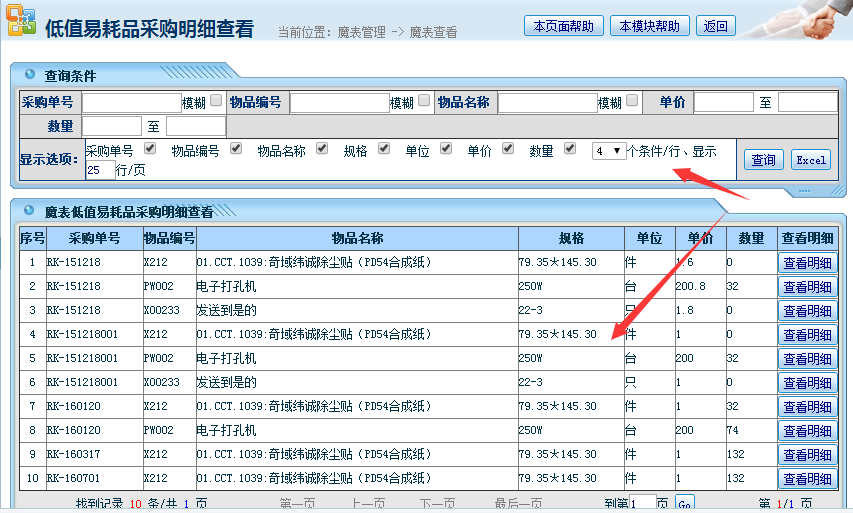Toggle 模糊 checkbox for 物品名称
The width and height of the screenshot is (853, 513).
(632, 101)
